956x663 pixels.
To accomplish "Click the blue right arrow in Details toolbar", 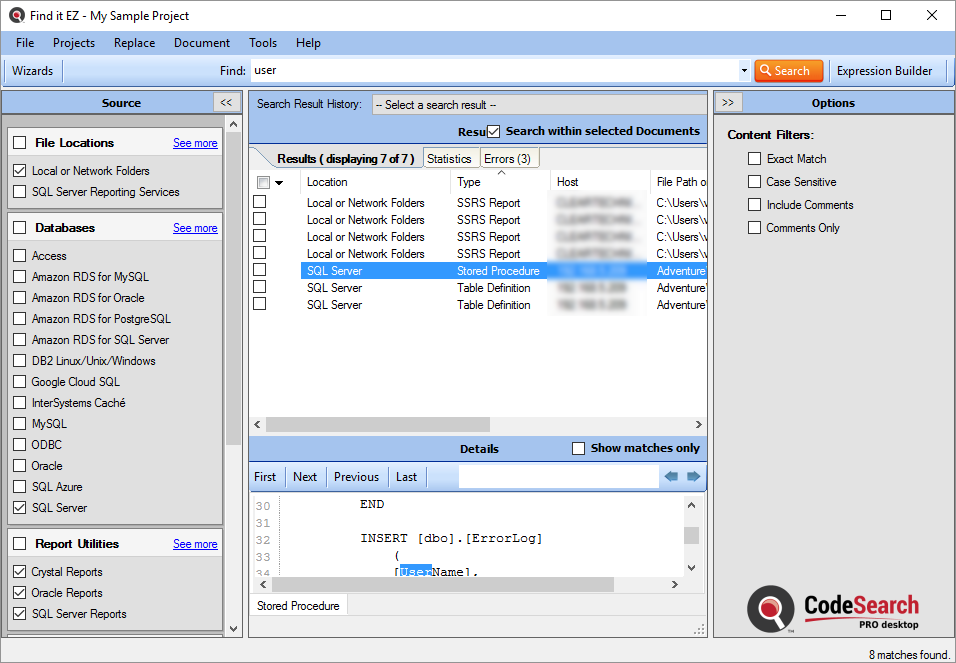I will pos(693,476).
